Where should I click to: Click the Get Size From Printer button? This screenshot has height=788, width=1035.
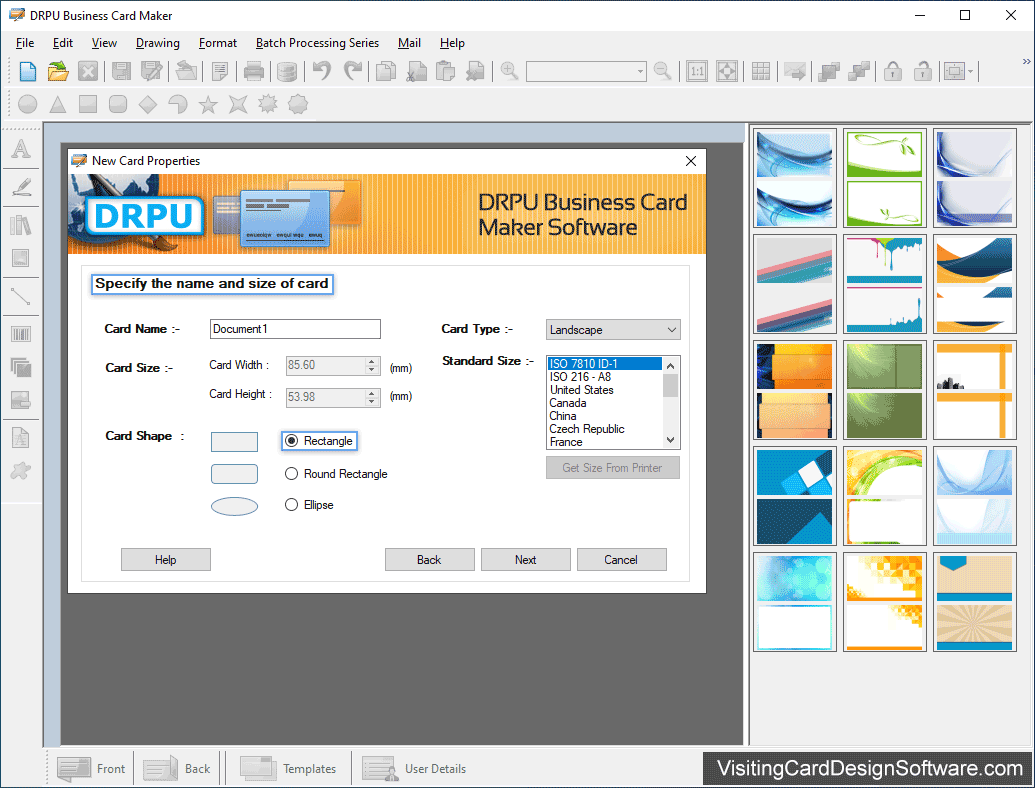point(613,468)
